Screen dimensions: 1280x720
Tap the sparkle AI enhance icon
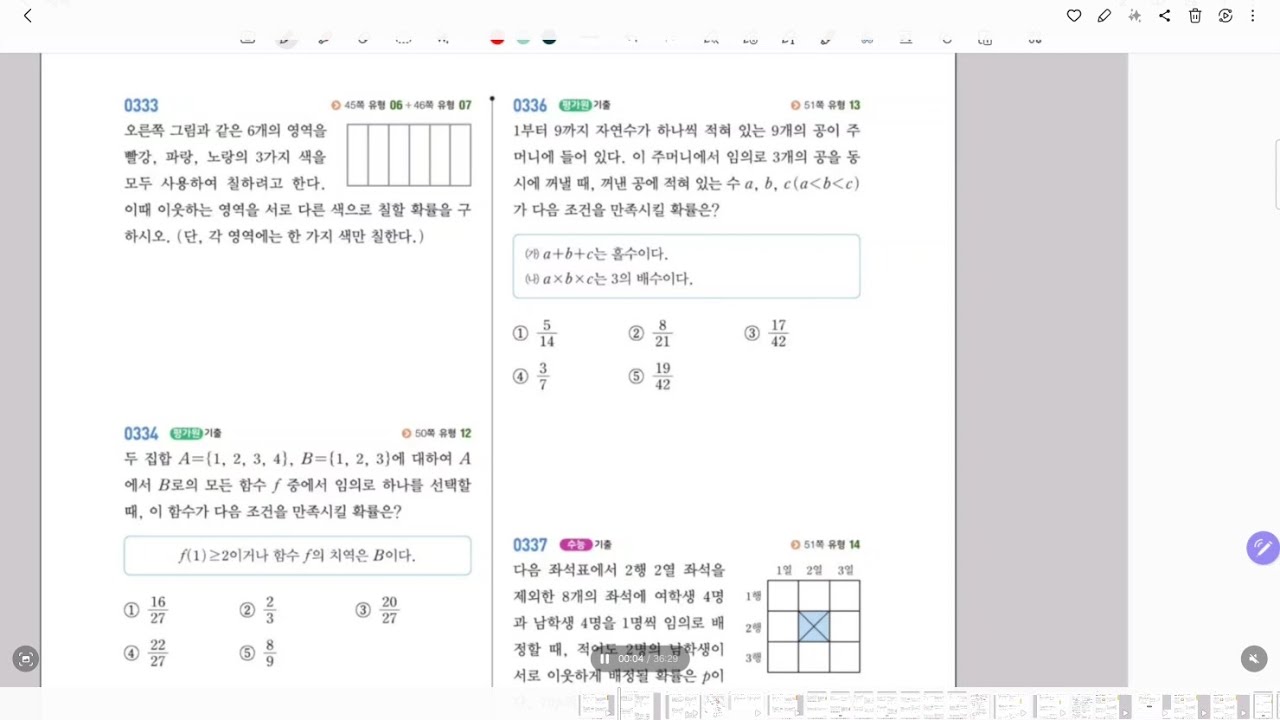click(1134, 15)
